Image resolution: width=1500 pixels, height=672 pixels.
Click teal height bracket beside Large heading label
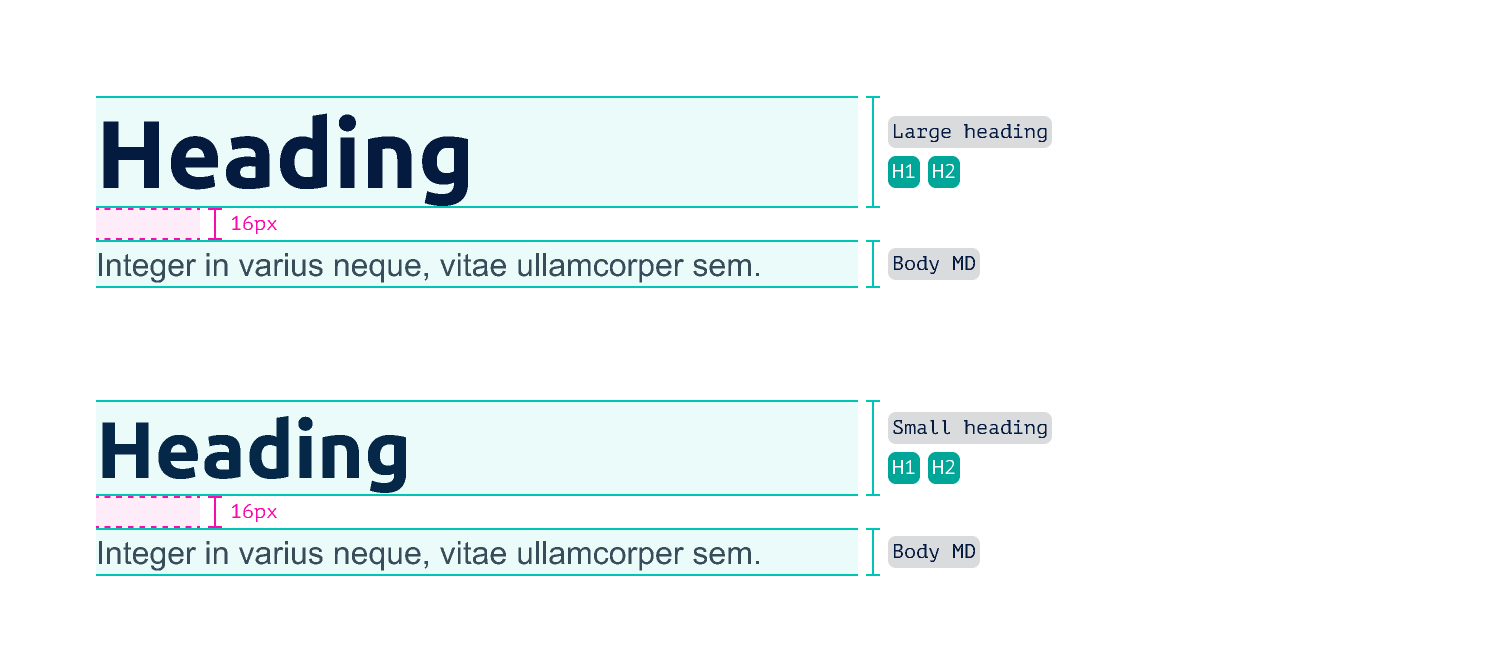coord(873,152)
